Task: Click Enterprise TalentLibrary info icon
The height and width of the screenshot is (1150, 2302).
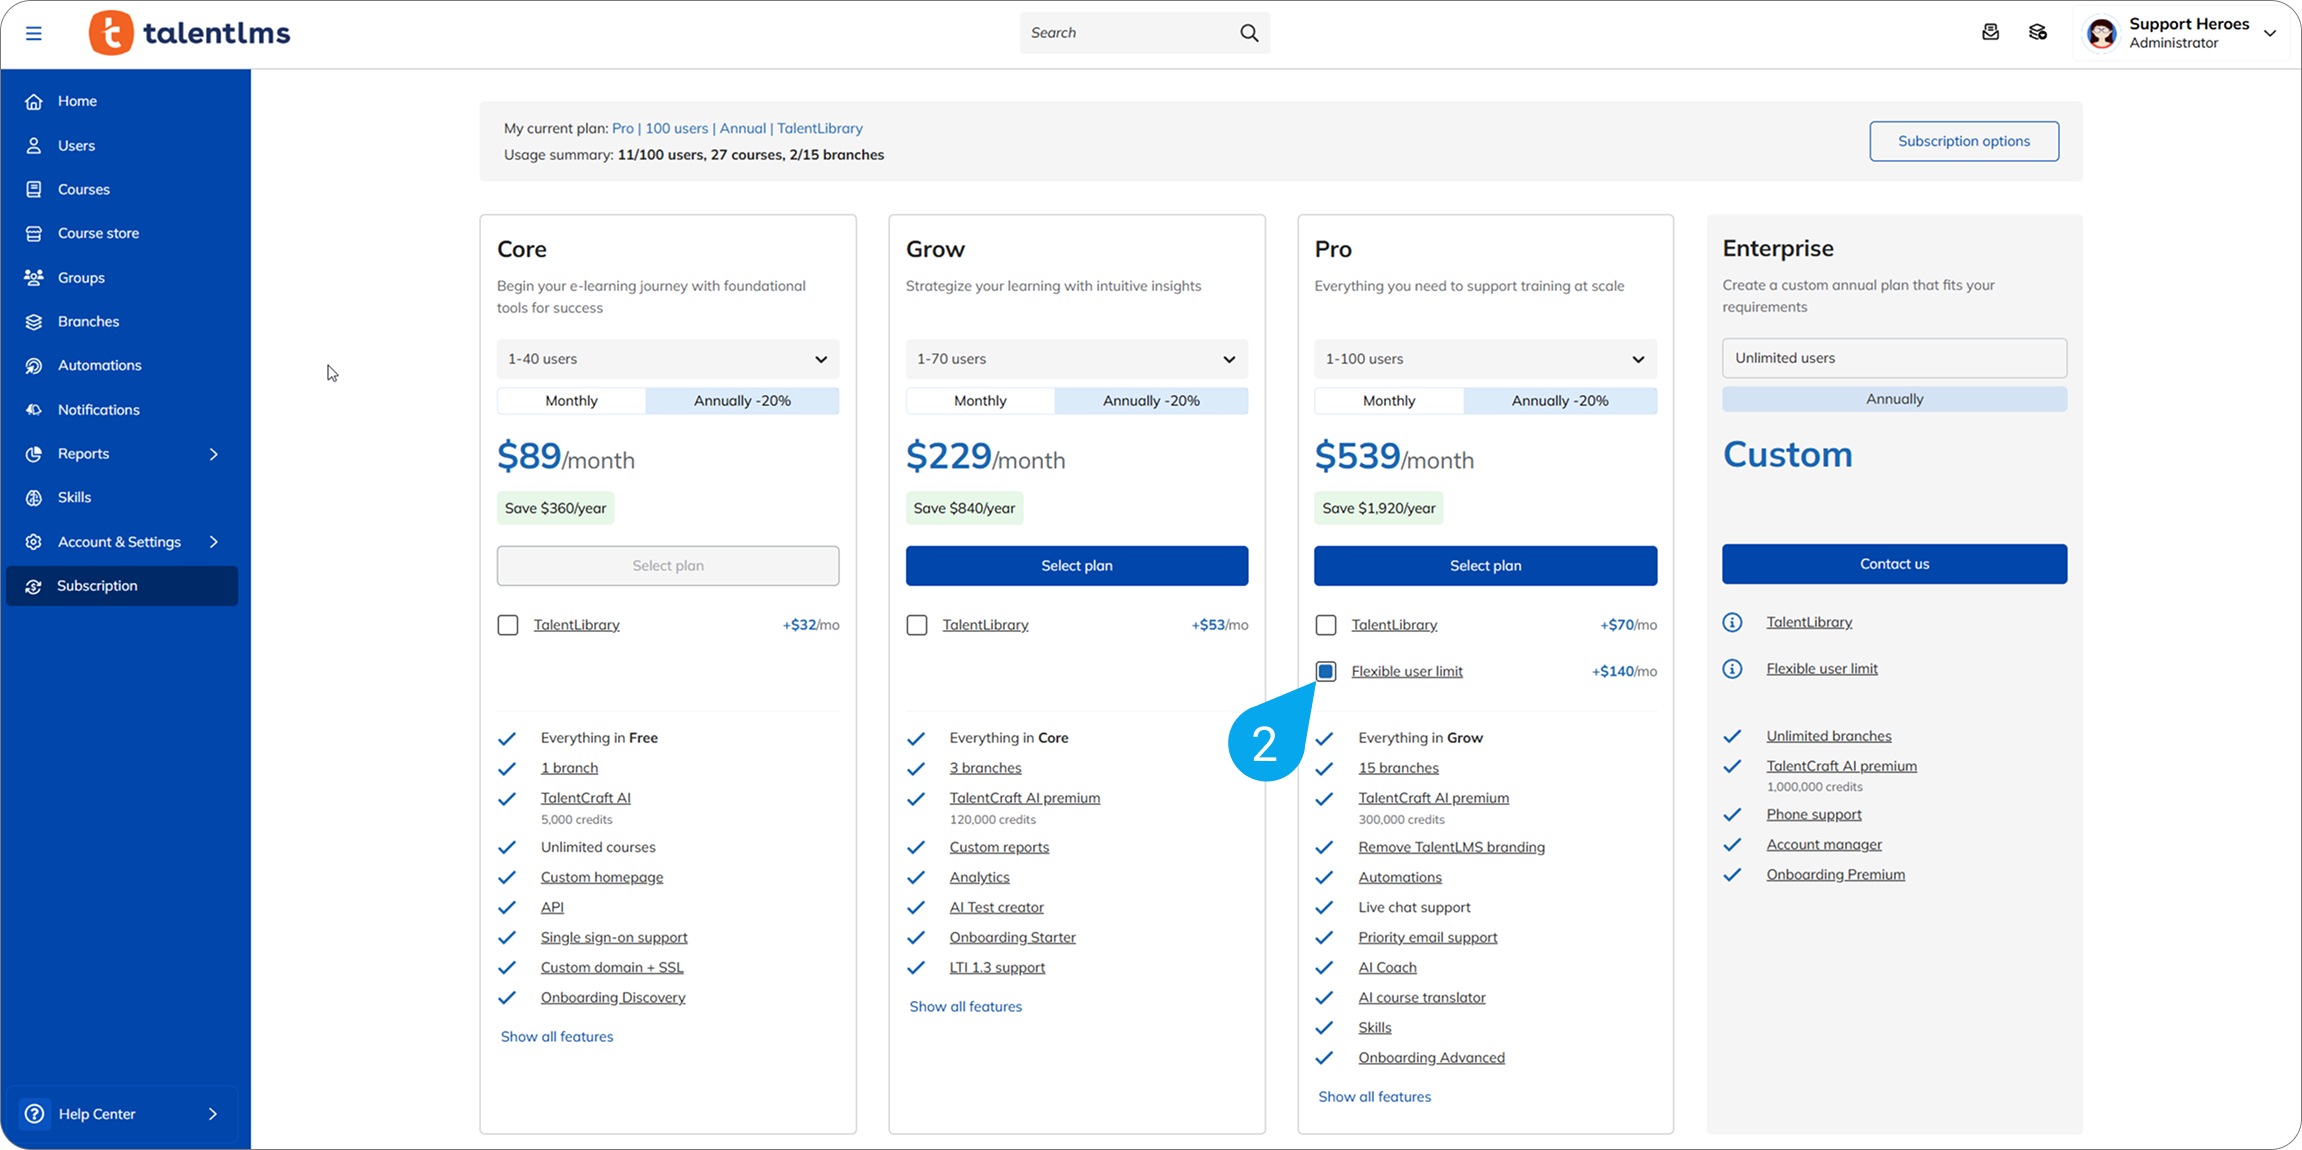Action: 1732,623
